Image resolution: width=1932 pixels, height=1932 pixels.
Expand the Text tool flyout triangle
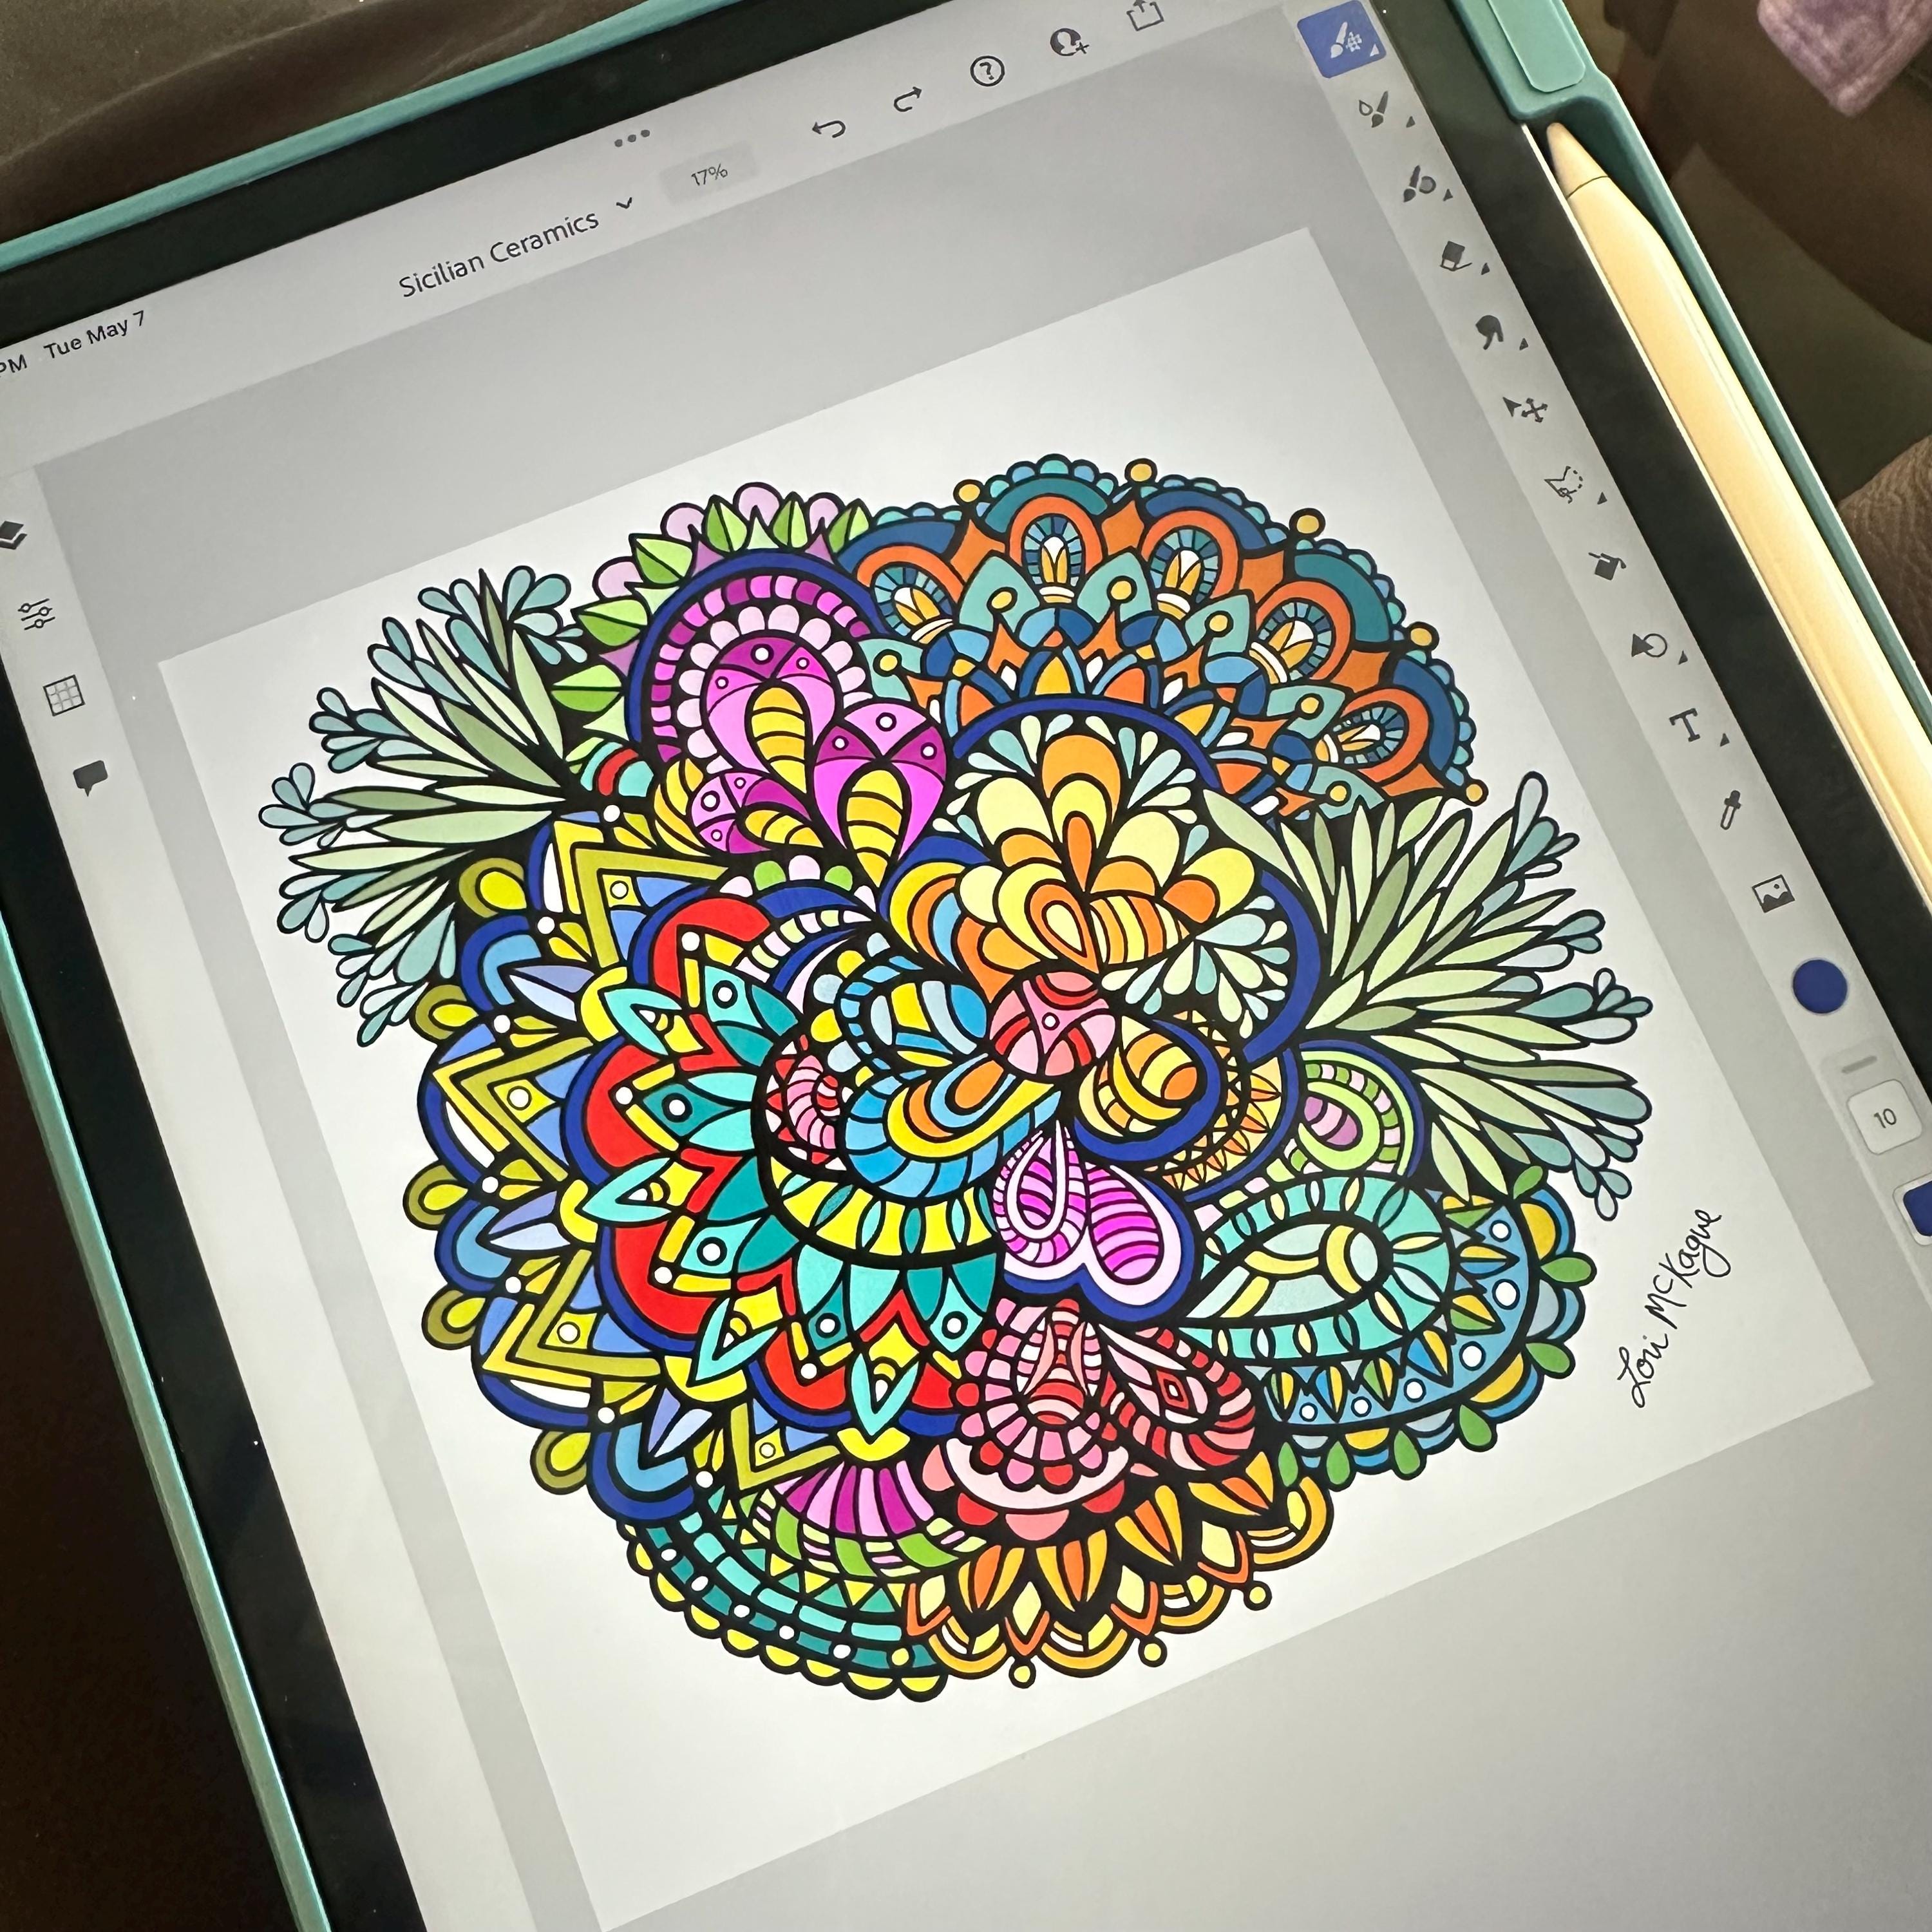click(1724, 739)
